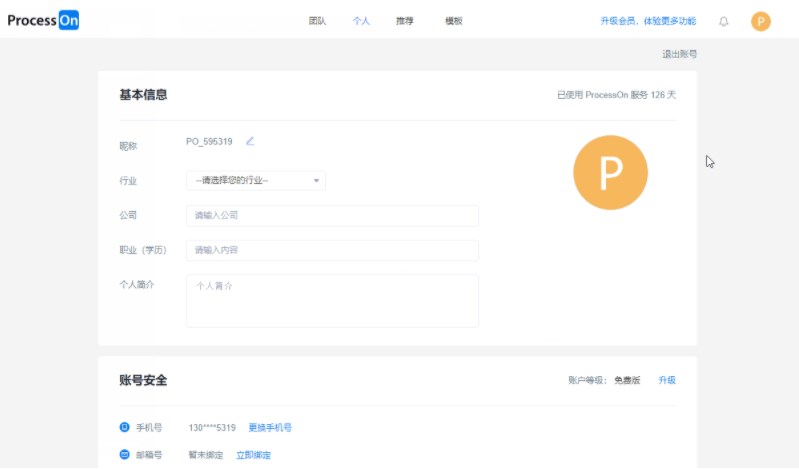
Task: Click the 基本信息 section heading
Action: click(x=143, y=95)
